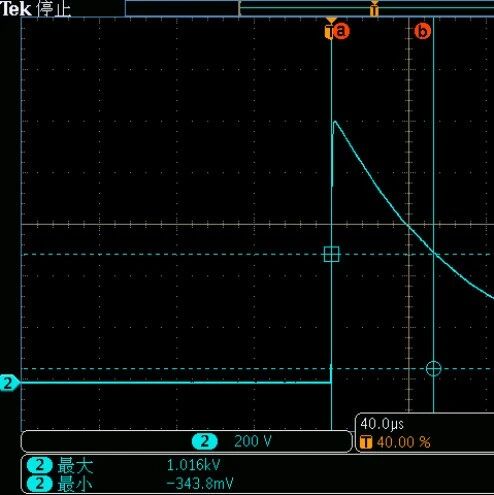Screen dimensions: 494x495
Task: Click the circular cursor b intersection marker
Action: 433,369
